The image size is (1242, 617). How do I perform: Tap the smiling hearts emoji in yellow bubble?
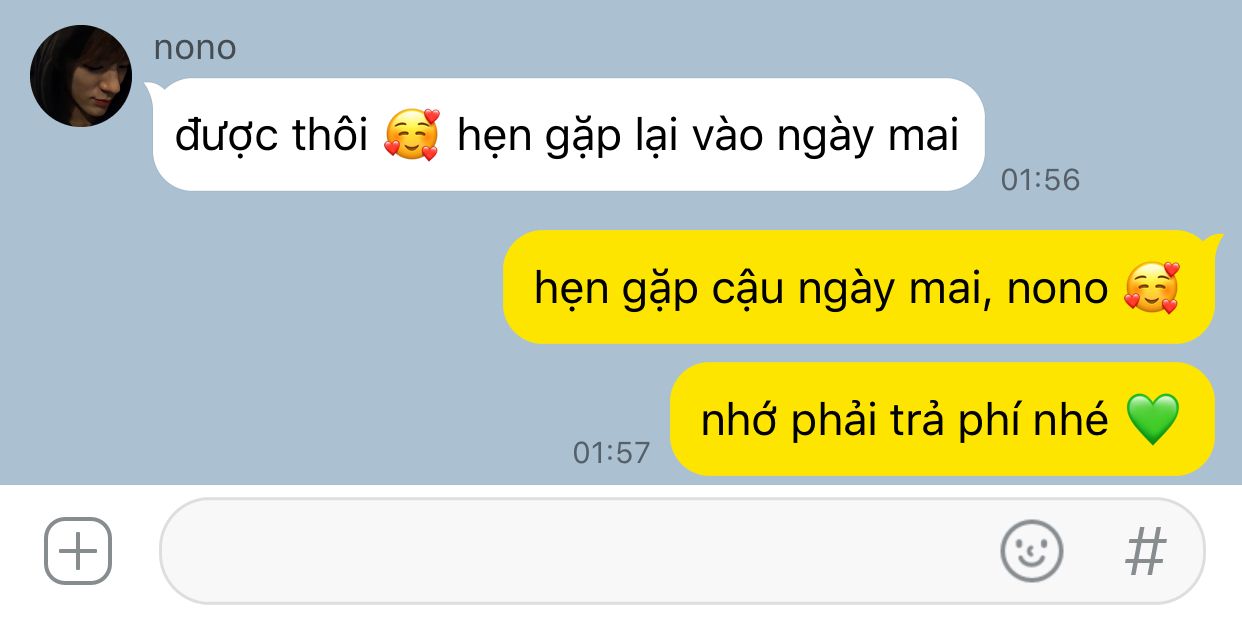point(1152,288)
